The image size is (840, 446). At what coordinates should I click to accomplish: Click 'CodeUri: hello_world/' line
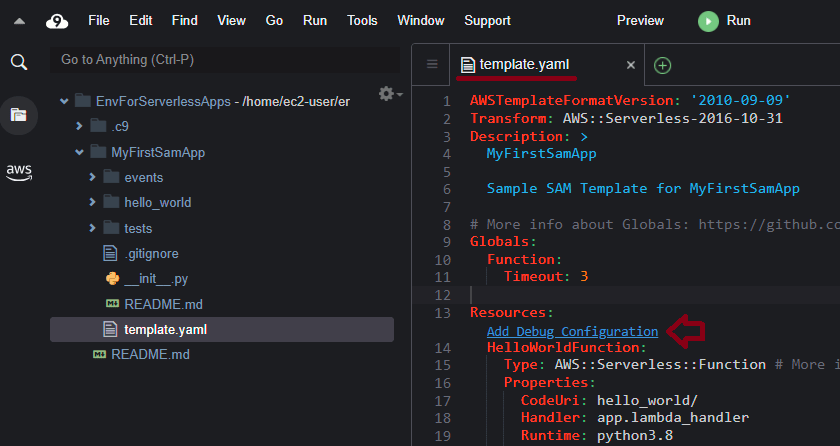(x=609, y=400)
